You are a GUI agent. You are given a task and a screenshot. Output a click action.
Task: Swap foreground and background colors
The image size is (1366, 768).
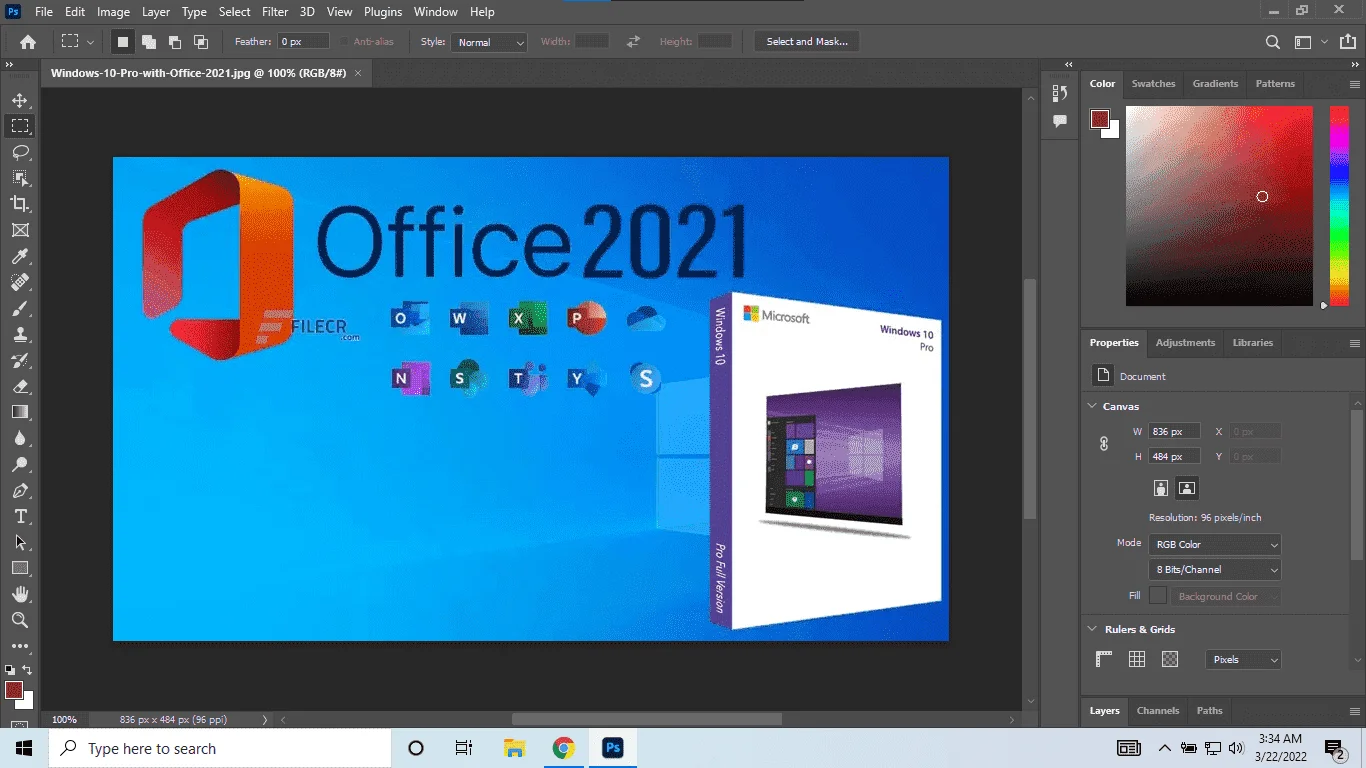click(x=27, y=670)
